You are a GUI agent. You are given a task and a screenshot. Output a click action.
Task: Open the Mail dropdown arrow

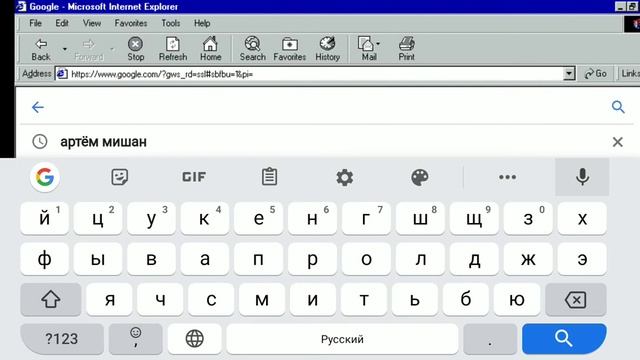[x=378, y=44]
